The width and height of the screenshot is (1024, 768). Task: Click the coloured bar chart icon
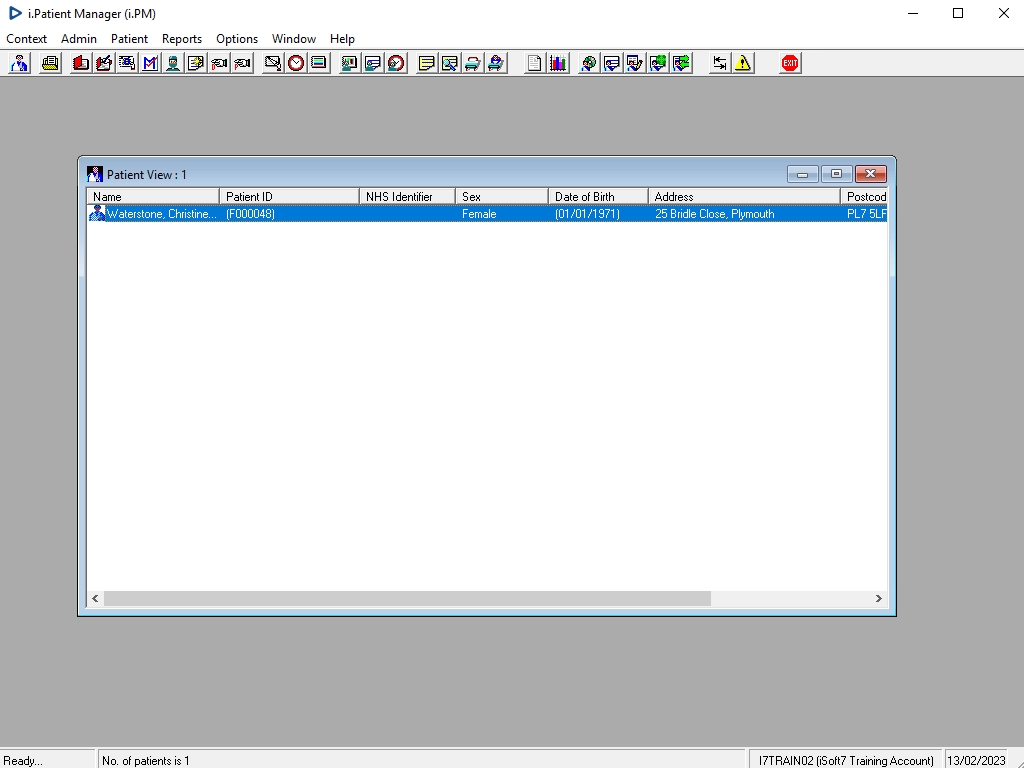click(558, 63)
